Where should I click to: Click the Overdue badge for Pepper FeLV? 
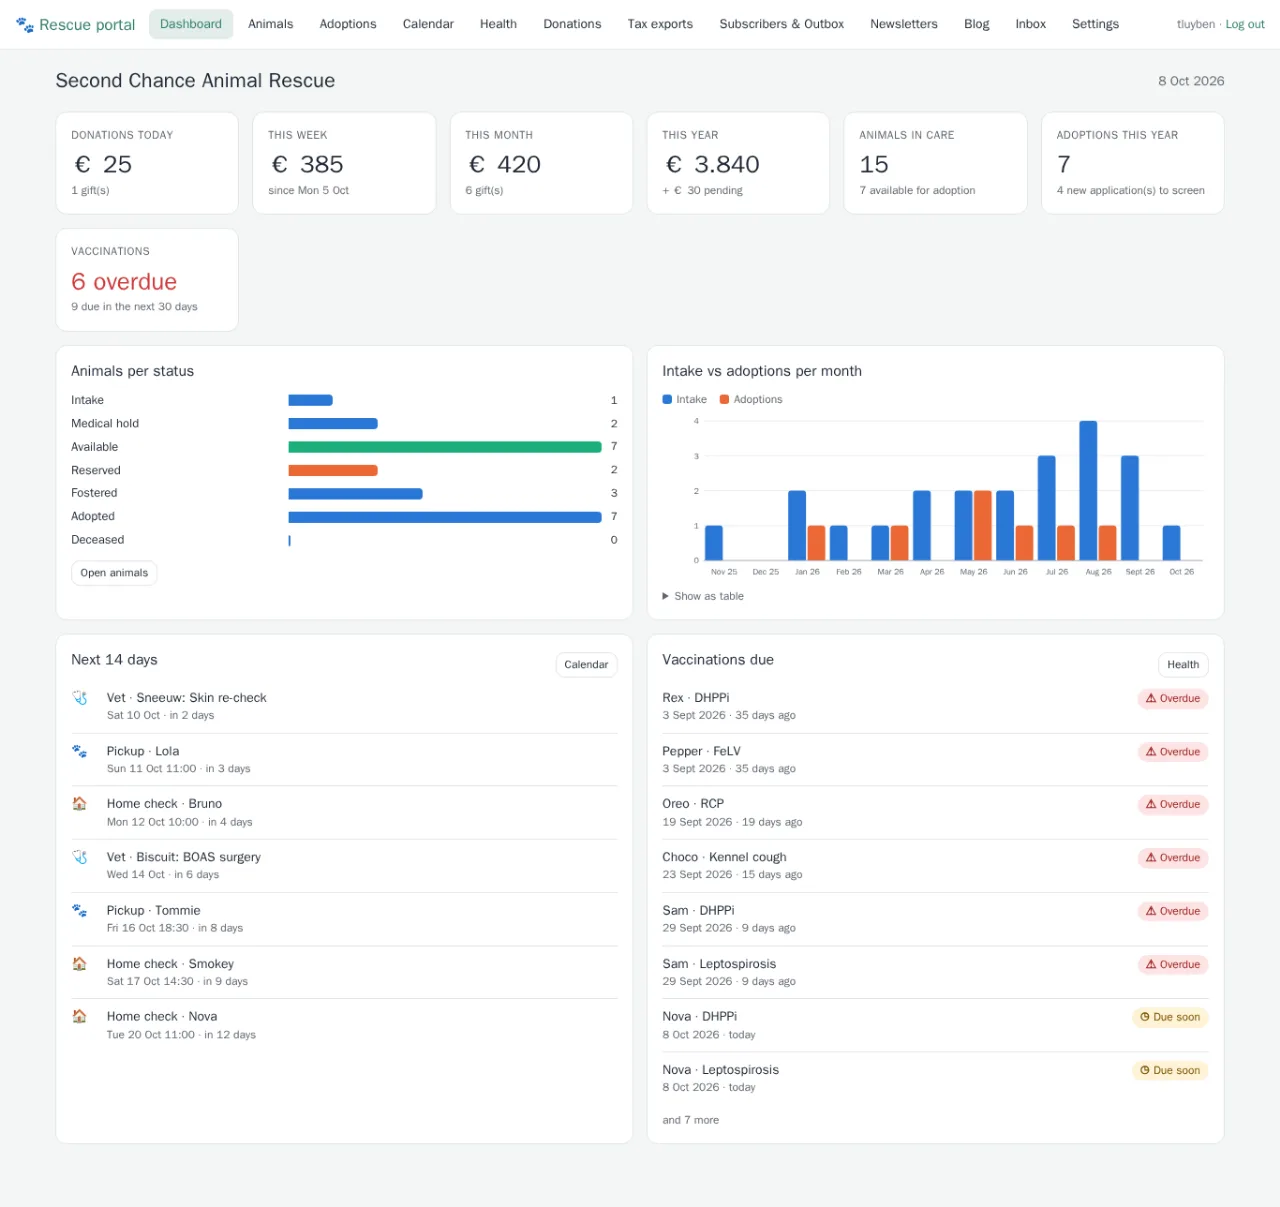click(1173, 752)
